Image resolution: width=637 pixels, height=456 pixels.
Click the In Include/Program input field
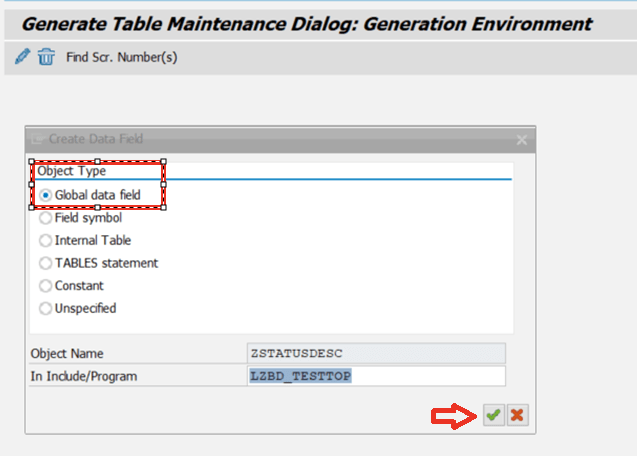[376, 376]
